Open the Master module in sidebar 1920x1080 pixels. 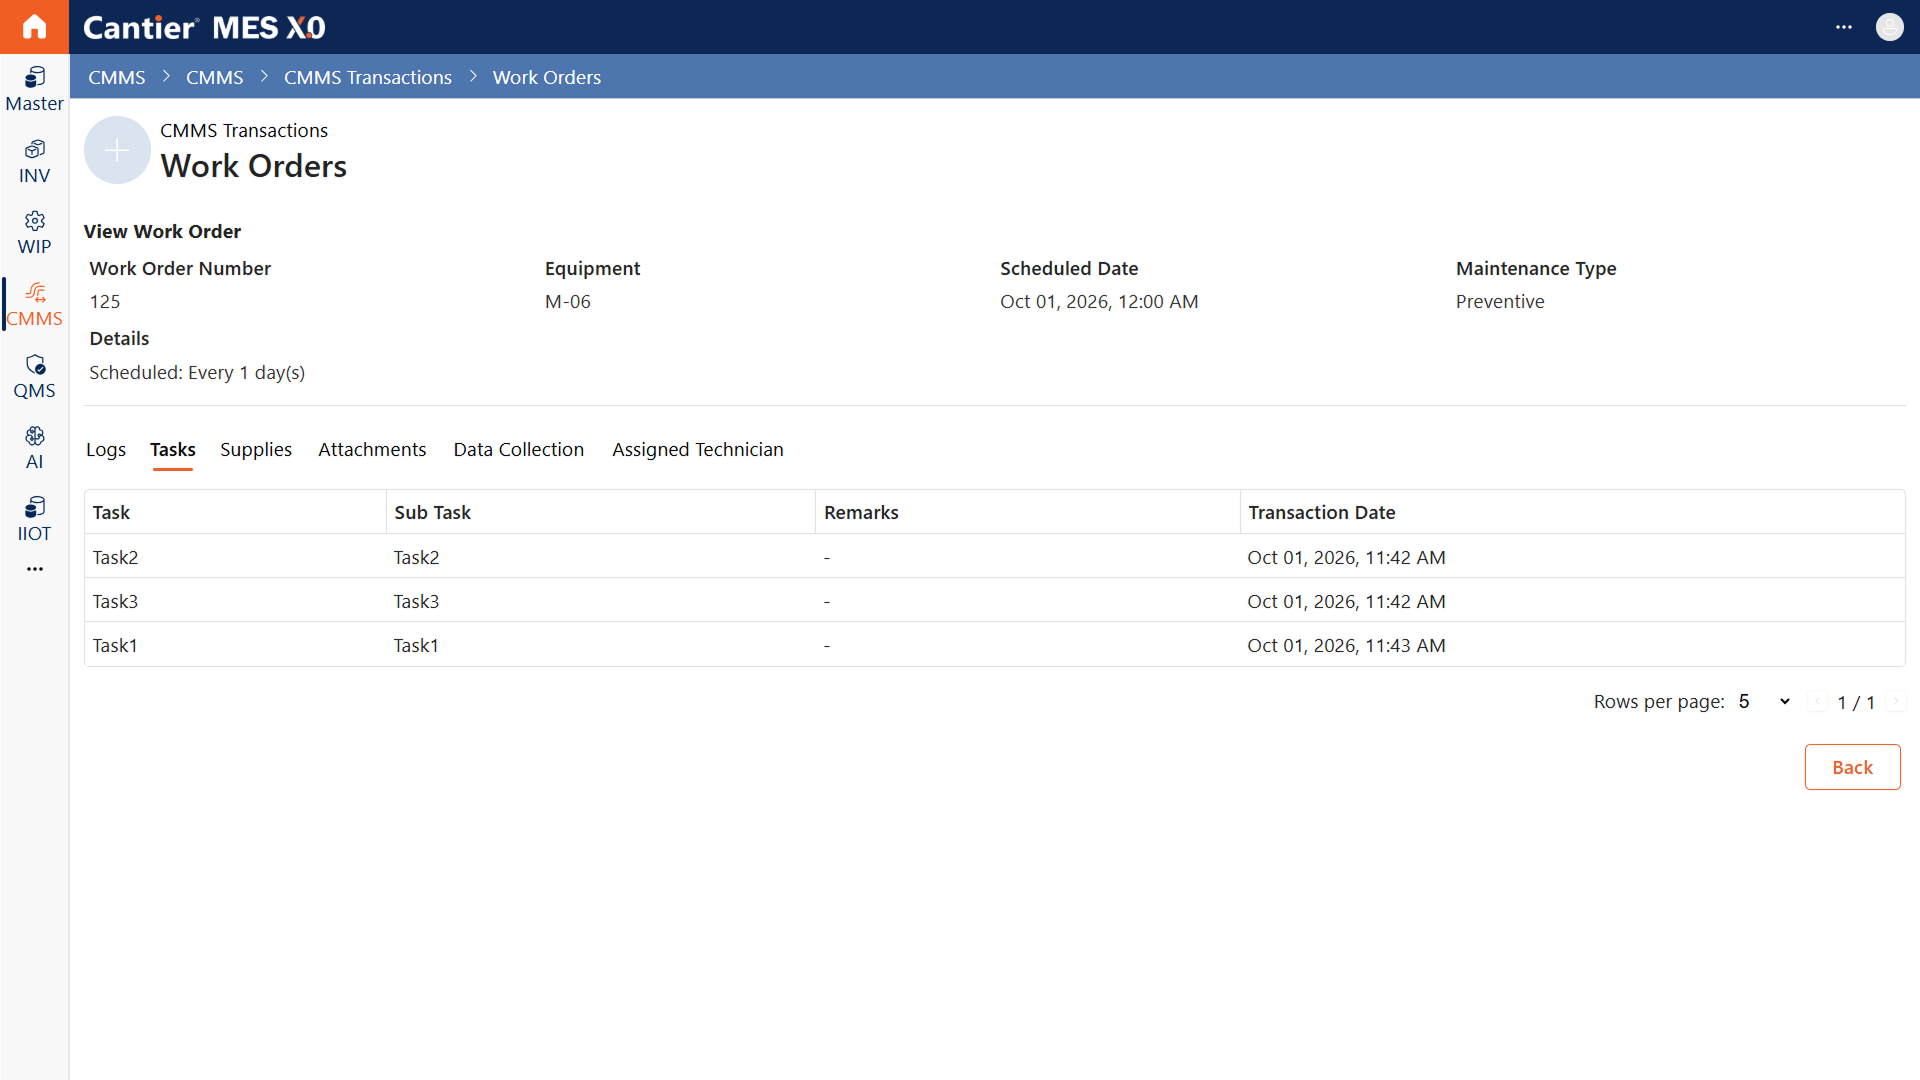pyautogui.click(x=34, y=90)
